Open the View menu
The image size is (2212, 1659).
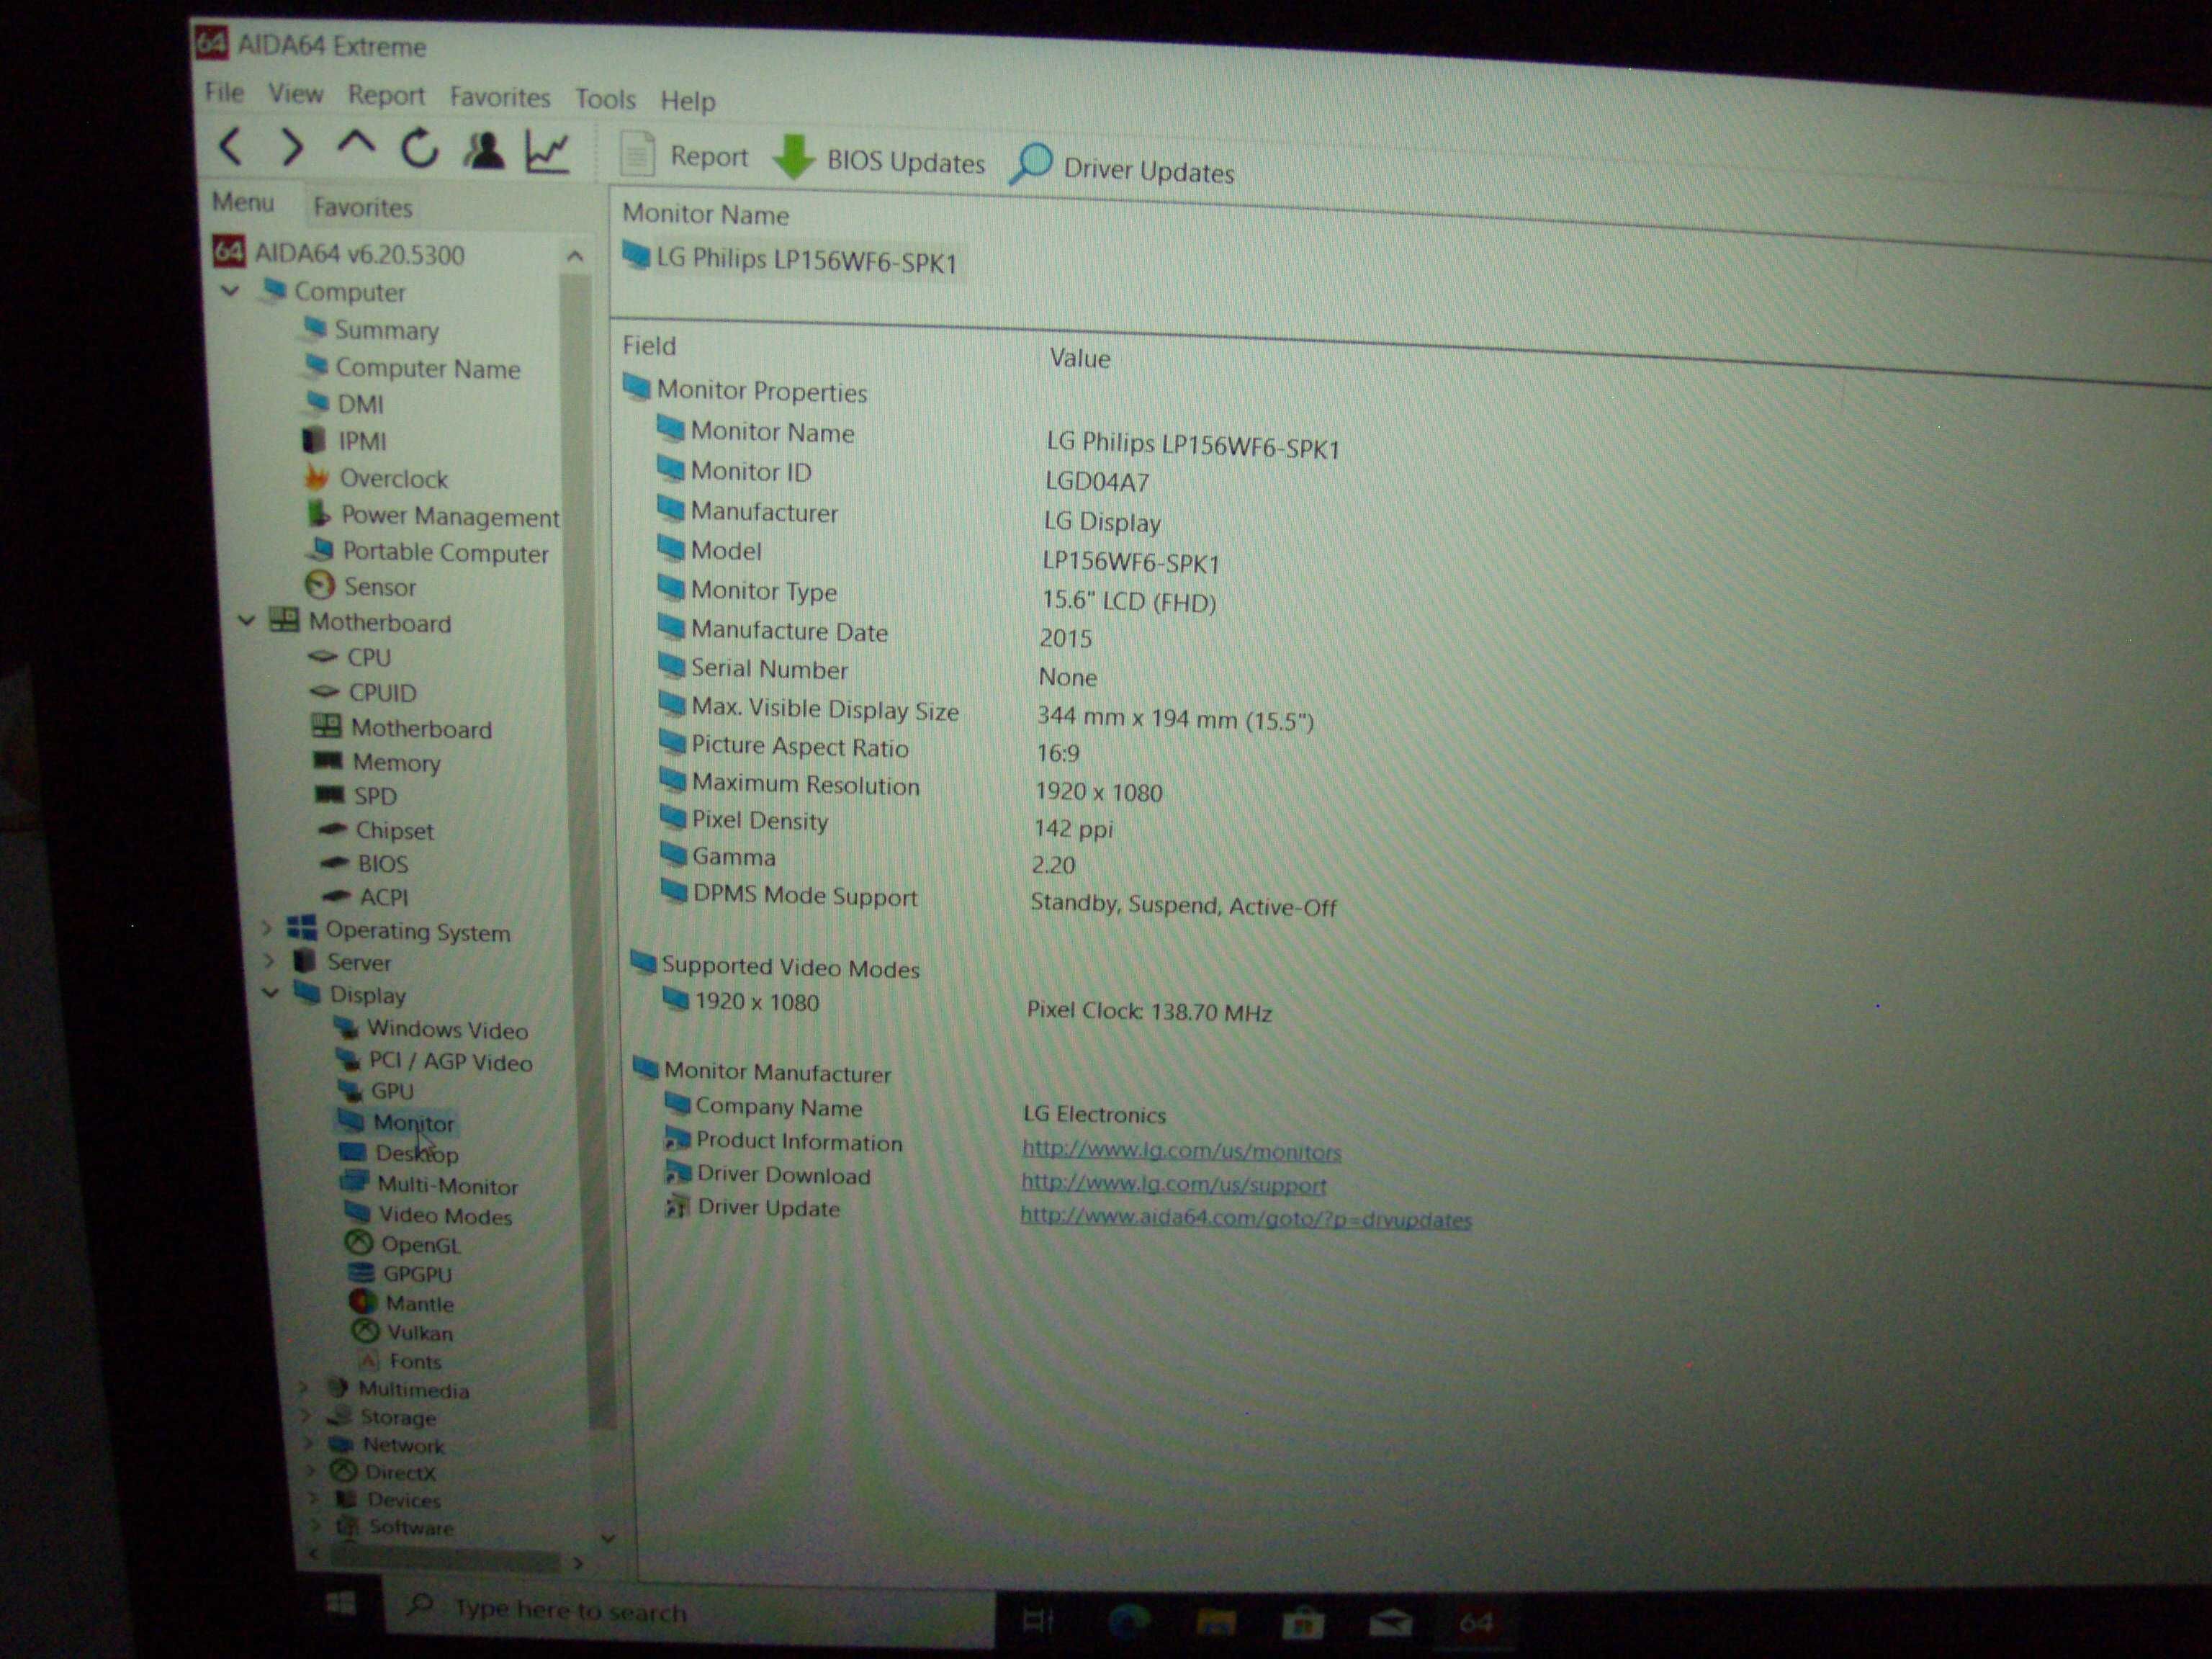tap(295, 94)
